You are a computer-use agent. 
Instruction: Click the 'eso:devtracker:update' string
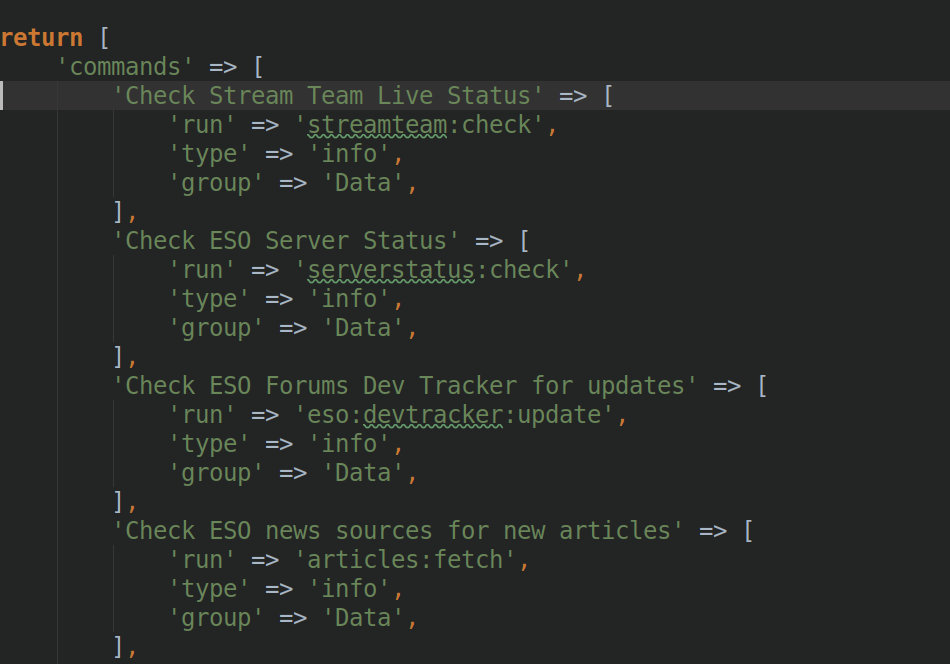[x=454, y=415]
